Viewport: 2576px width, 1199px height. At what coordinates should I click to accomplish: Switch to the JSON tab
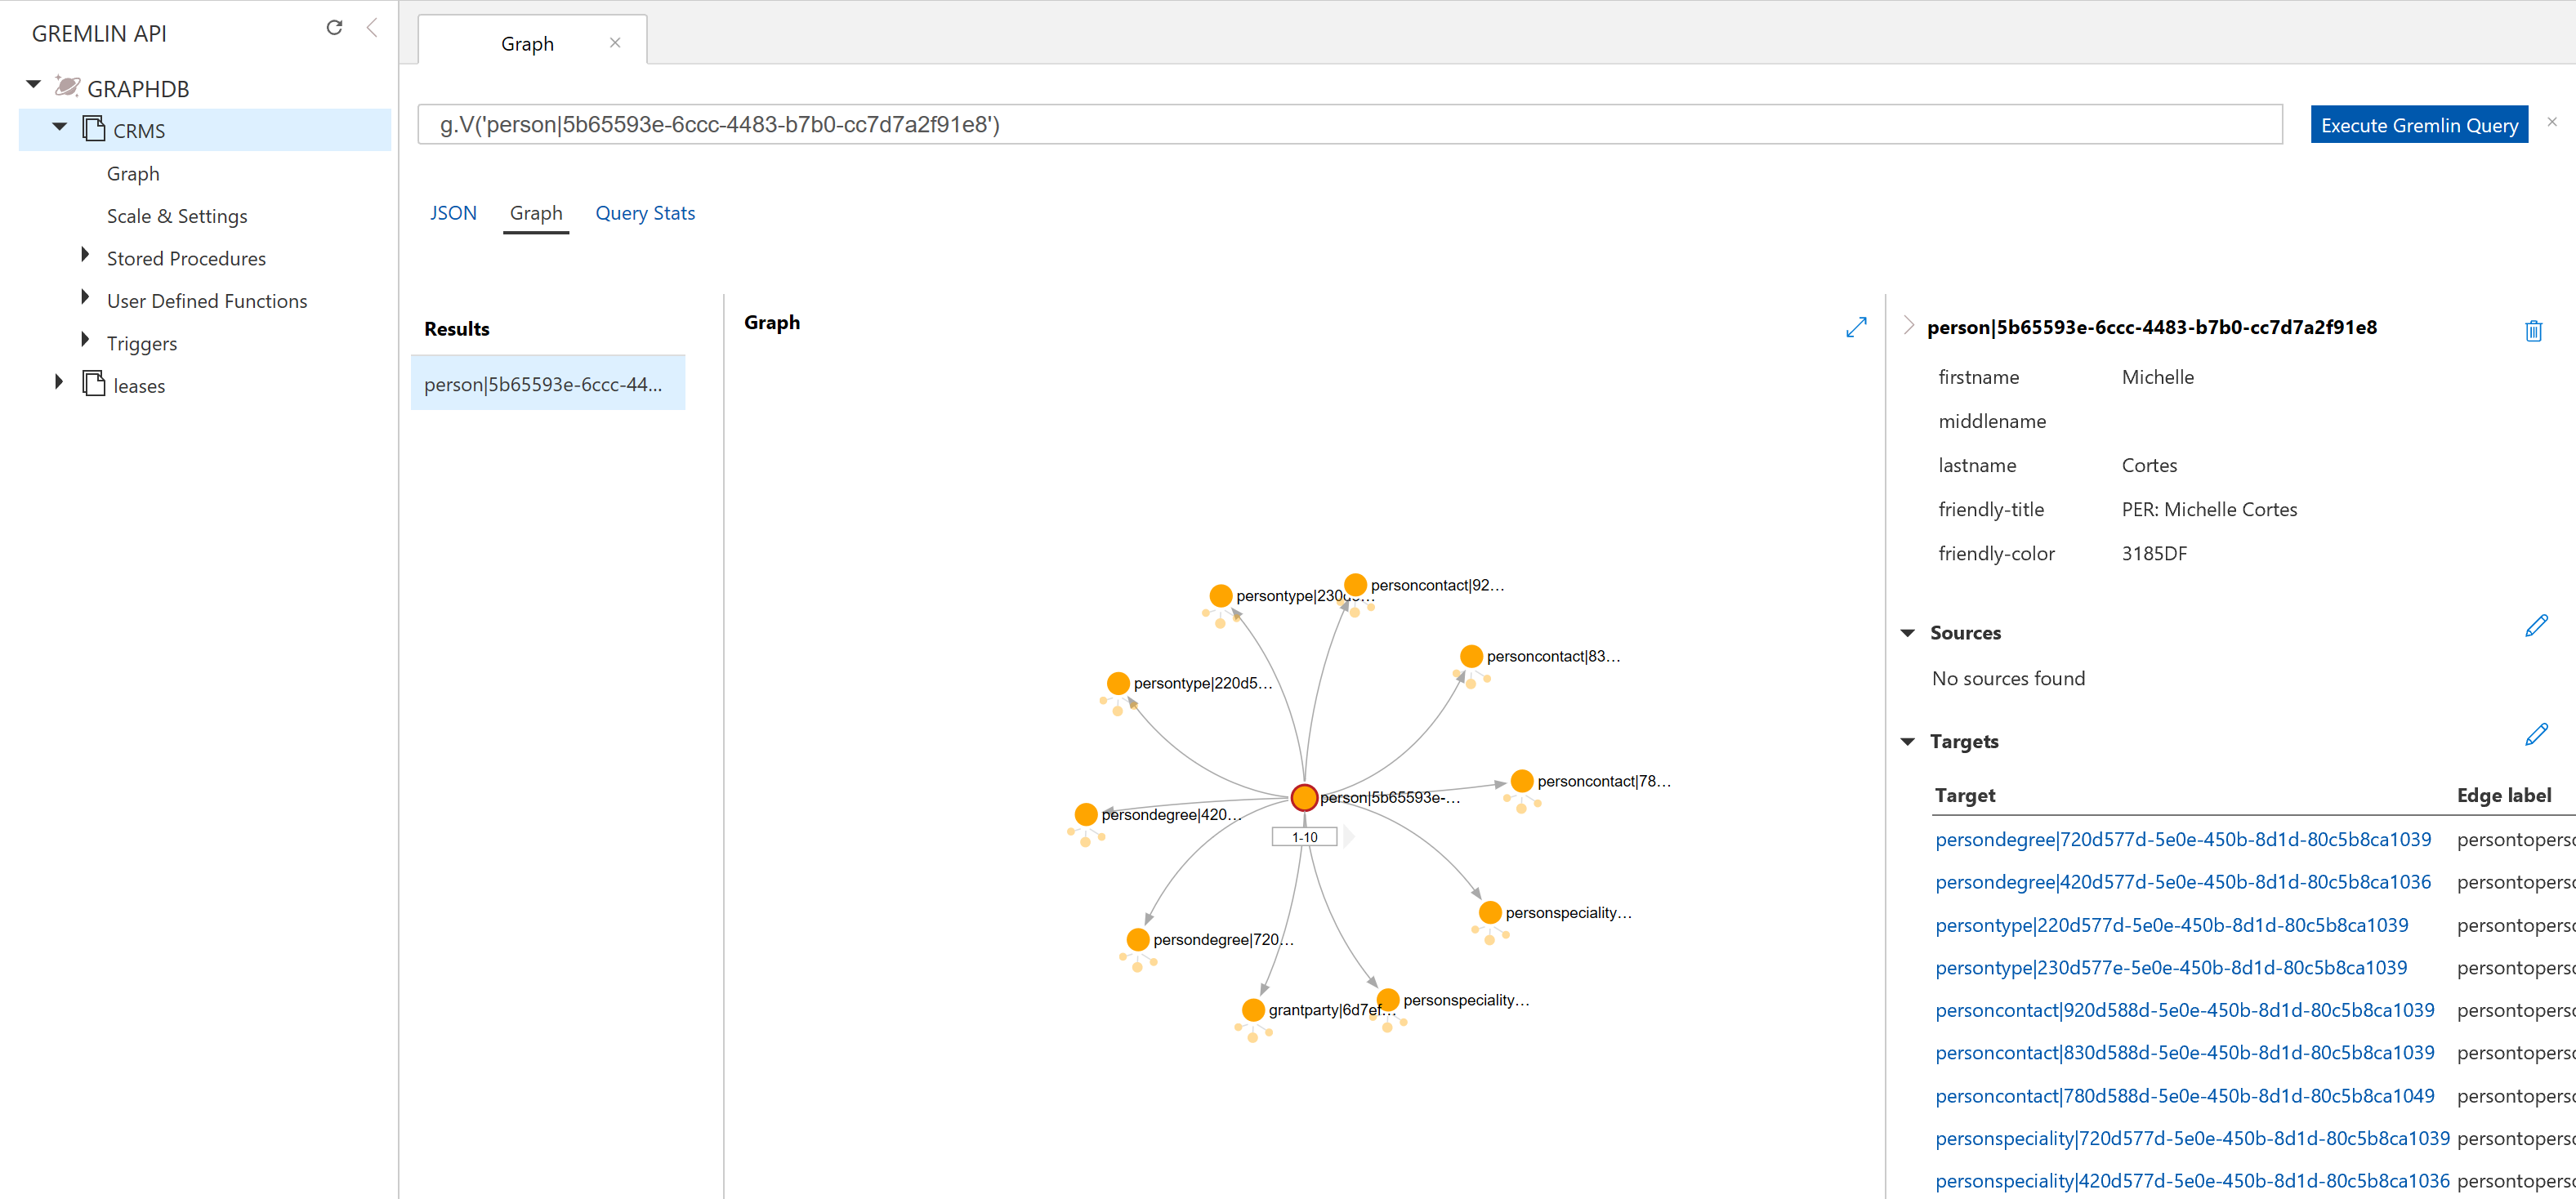453,212
